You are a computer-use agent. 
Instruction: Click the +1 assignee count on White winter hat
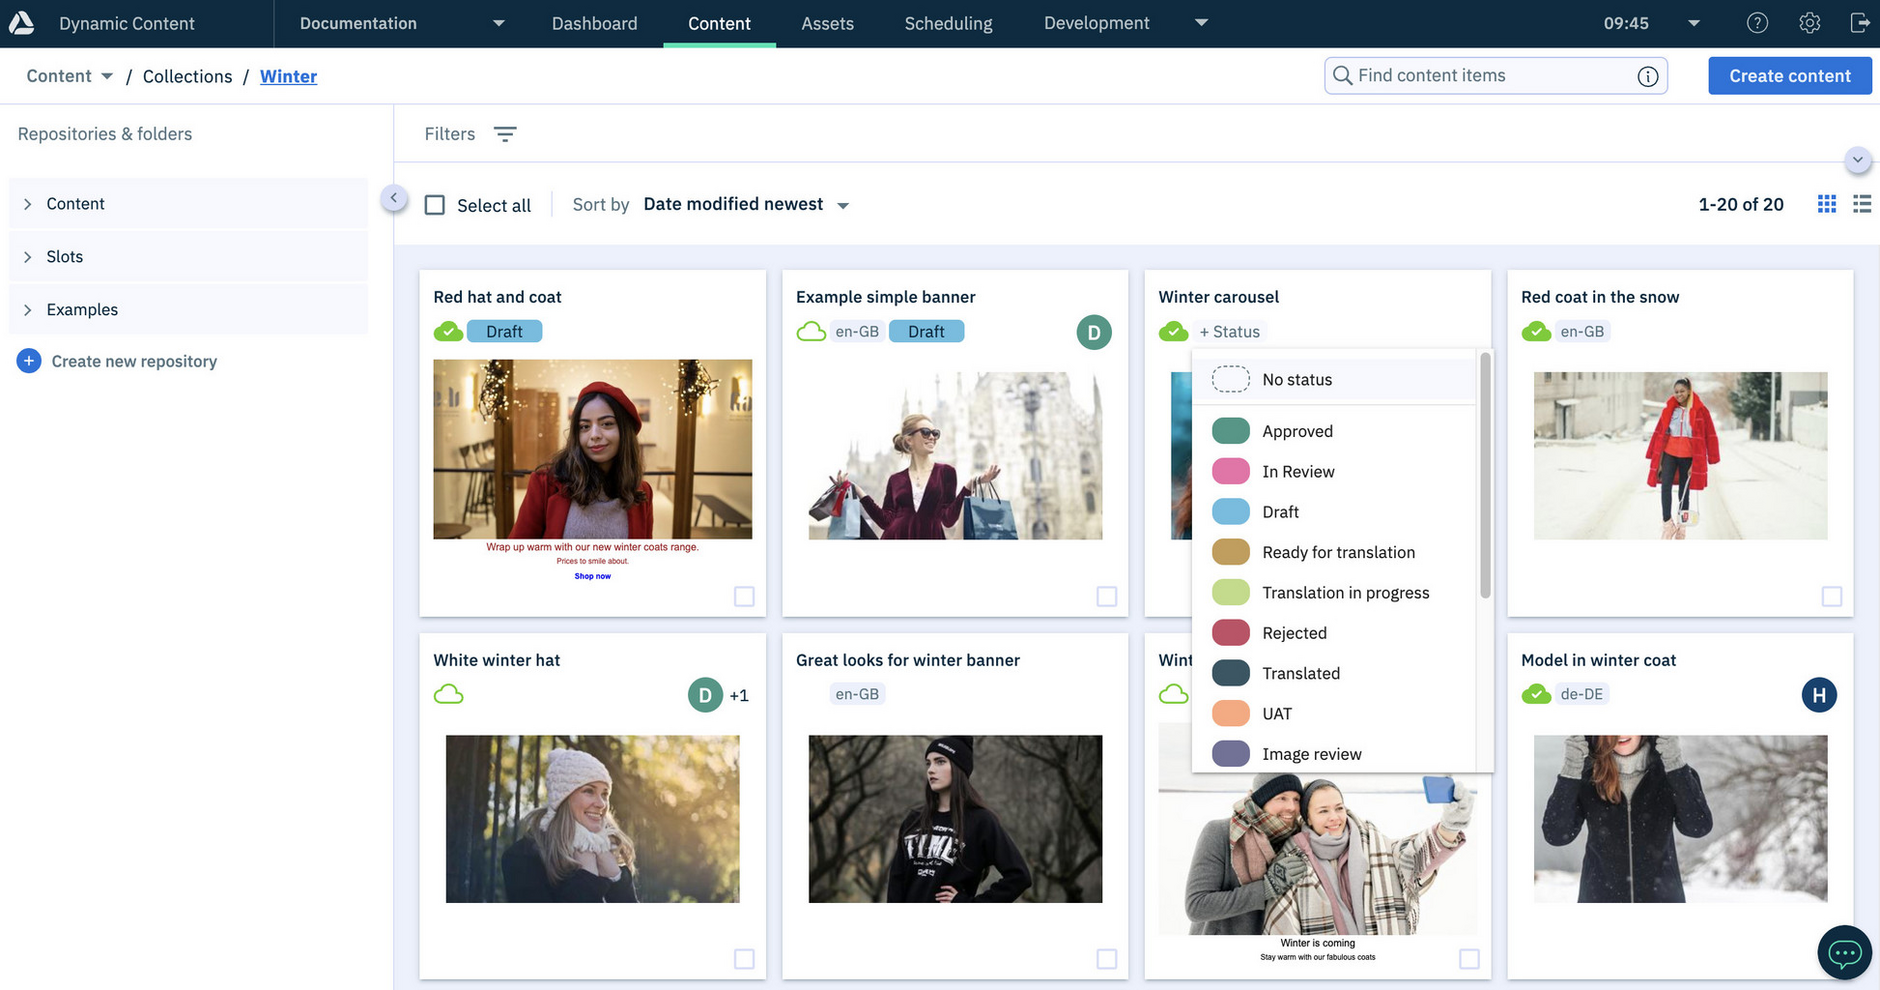[739, 695]
